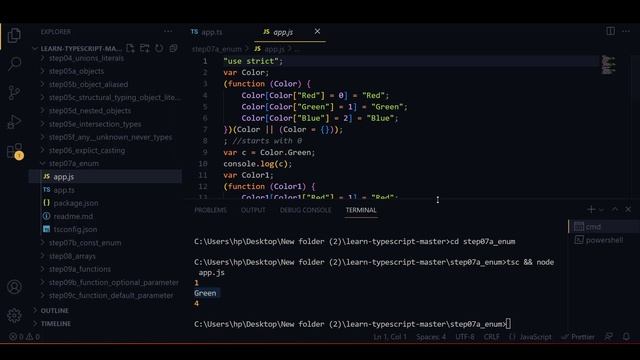
Task: Click New Folder icon in explorer header
Action: click(144, 48)
